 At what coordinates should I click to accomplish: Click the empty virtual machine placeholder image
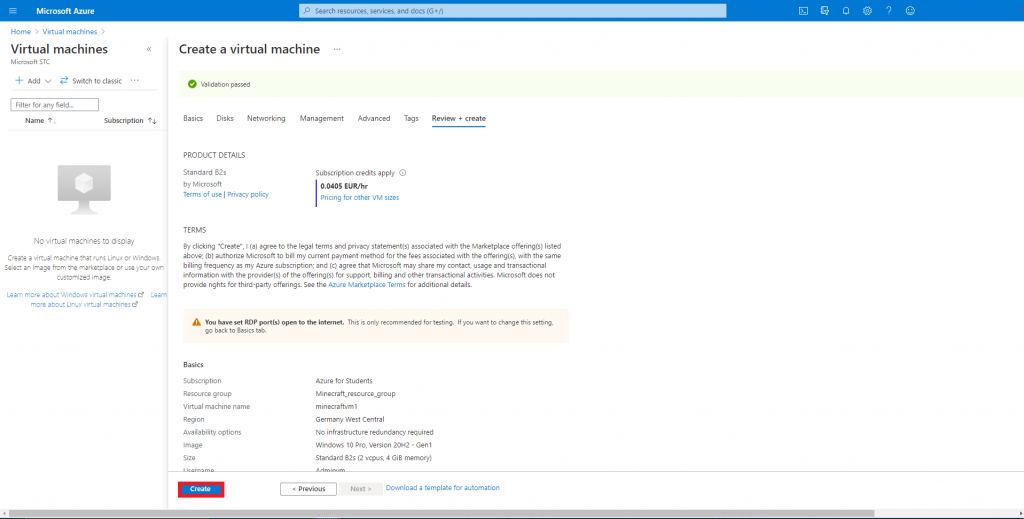point(84,189)
